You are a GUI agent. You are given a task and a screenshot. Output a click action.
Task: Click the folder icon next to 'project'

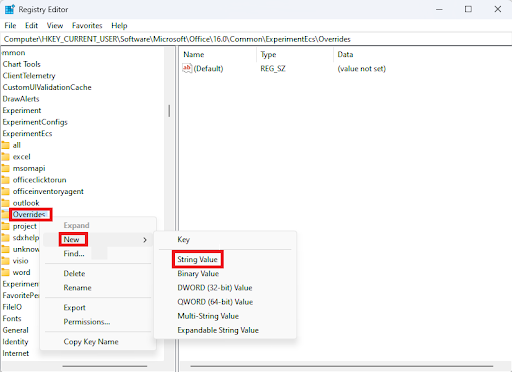point(6,226)
